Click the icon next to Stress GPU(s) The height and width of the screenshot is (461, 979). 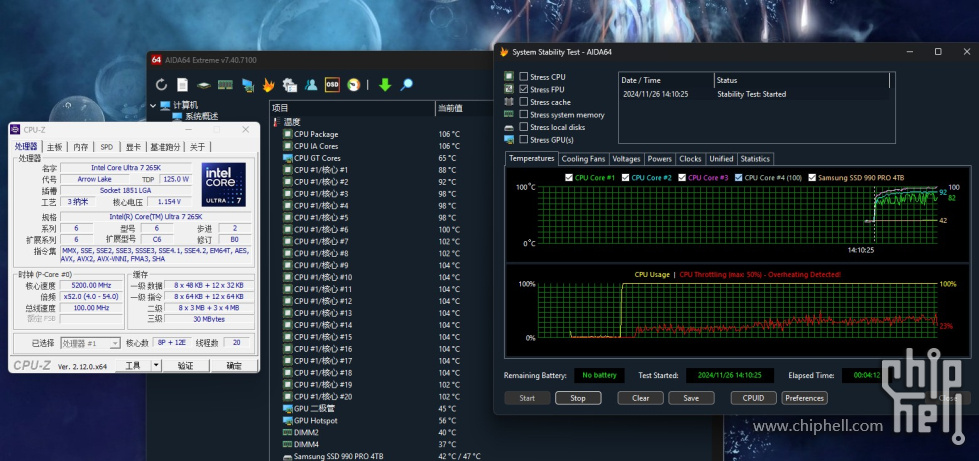click(509, 139)
